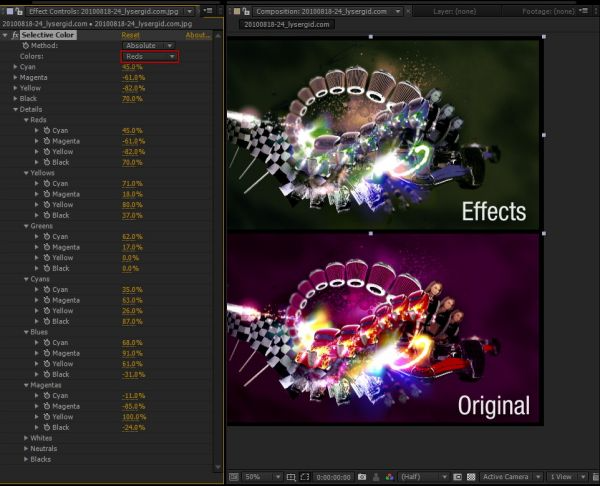Toggle the Reds Cyan stopwatch
The height and width of the screenshot is (486, 600).
pos(47,130)
